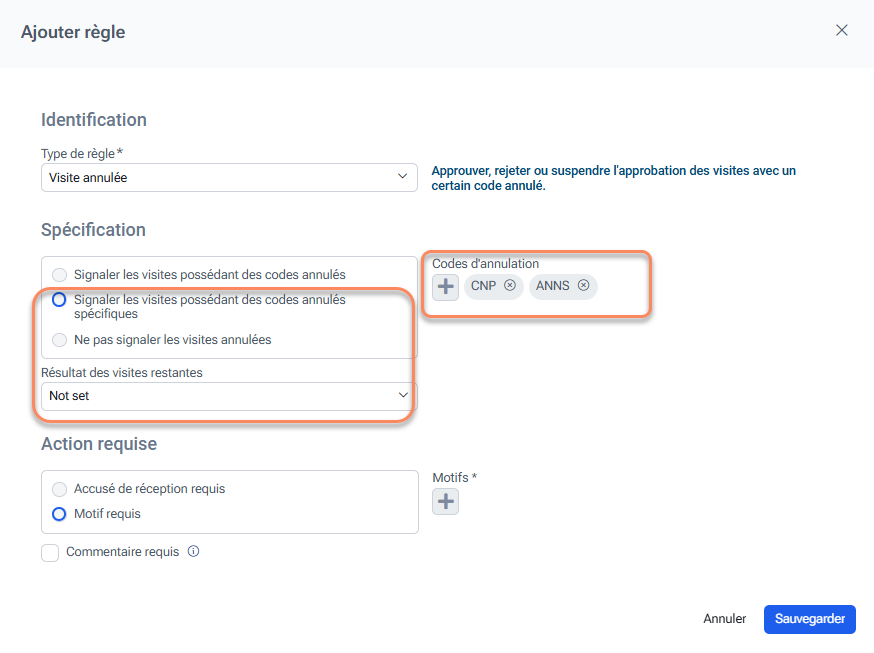This screenshot has height=653, width=874.
Task: Click the 'Ajouter règle' dialog title
Action: (73, 32)
